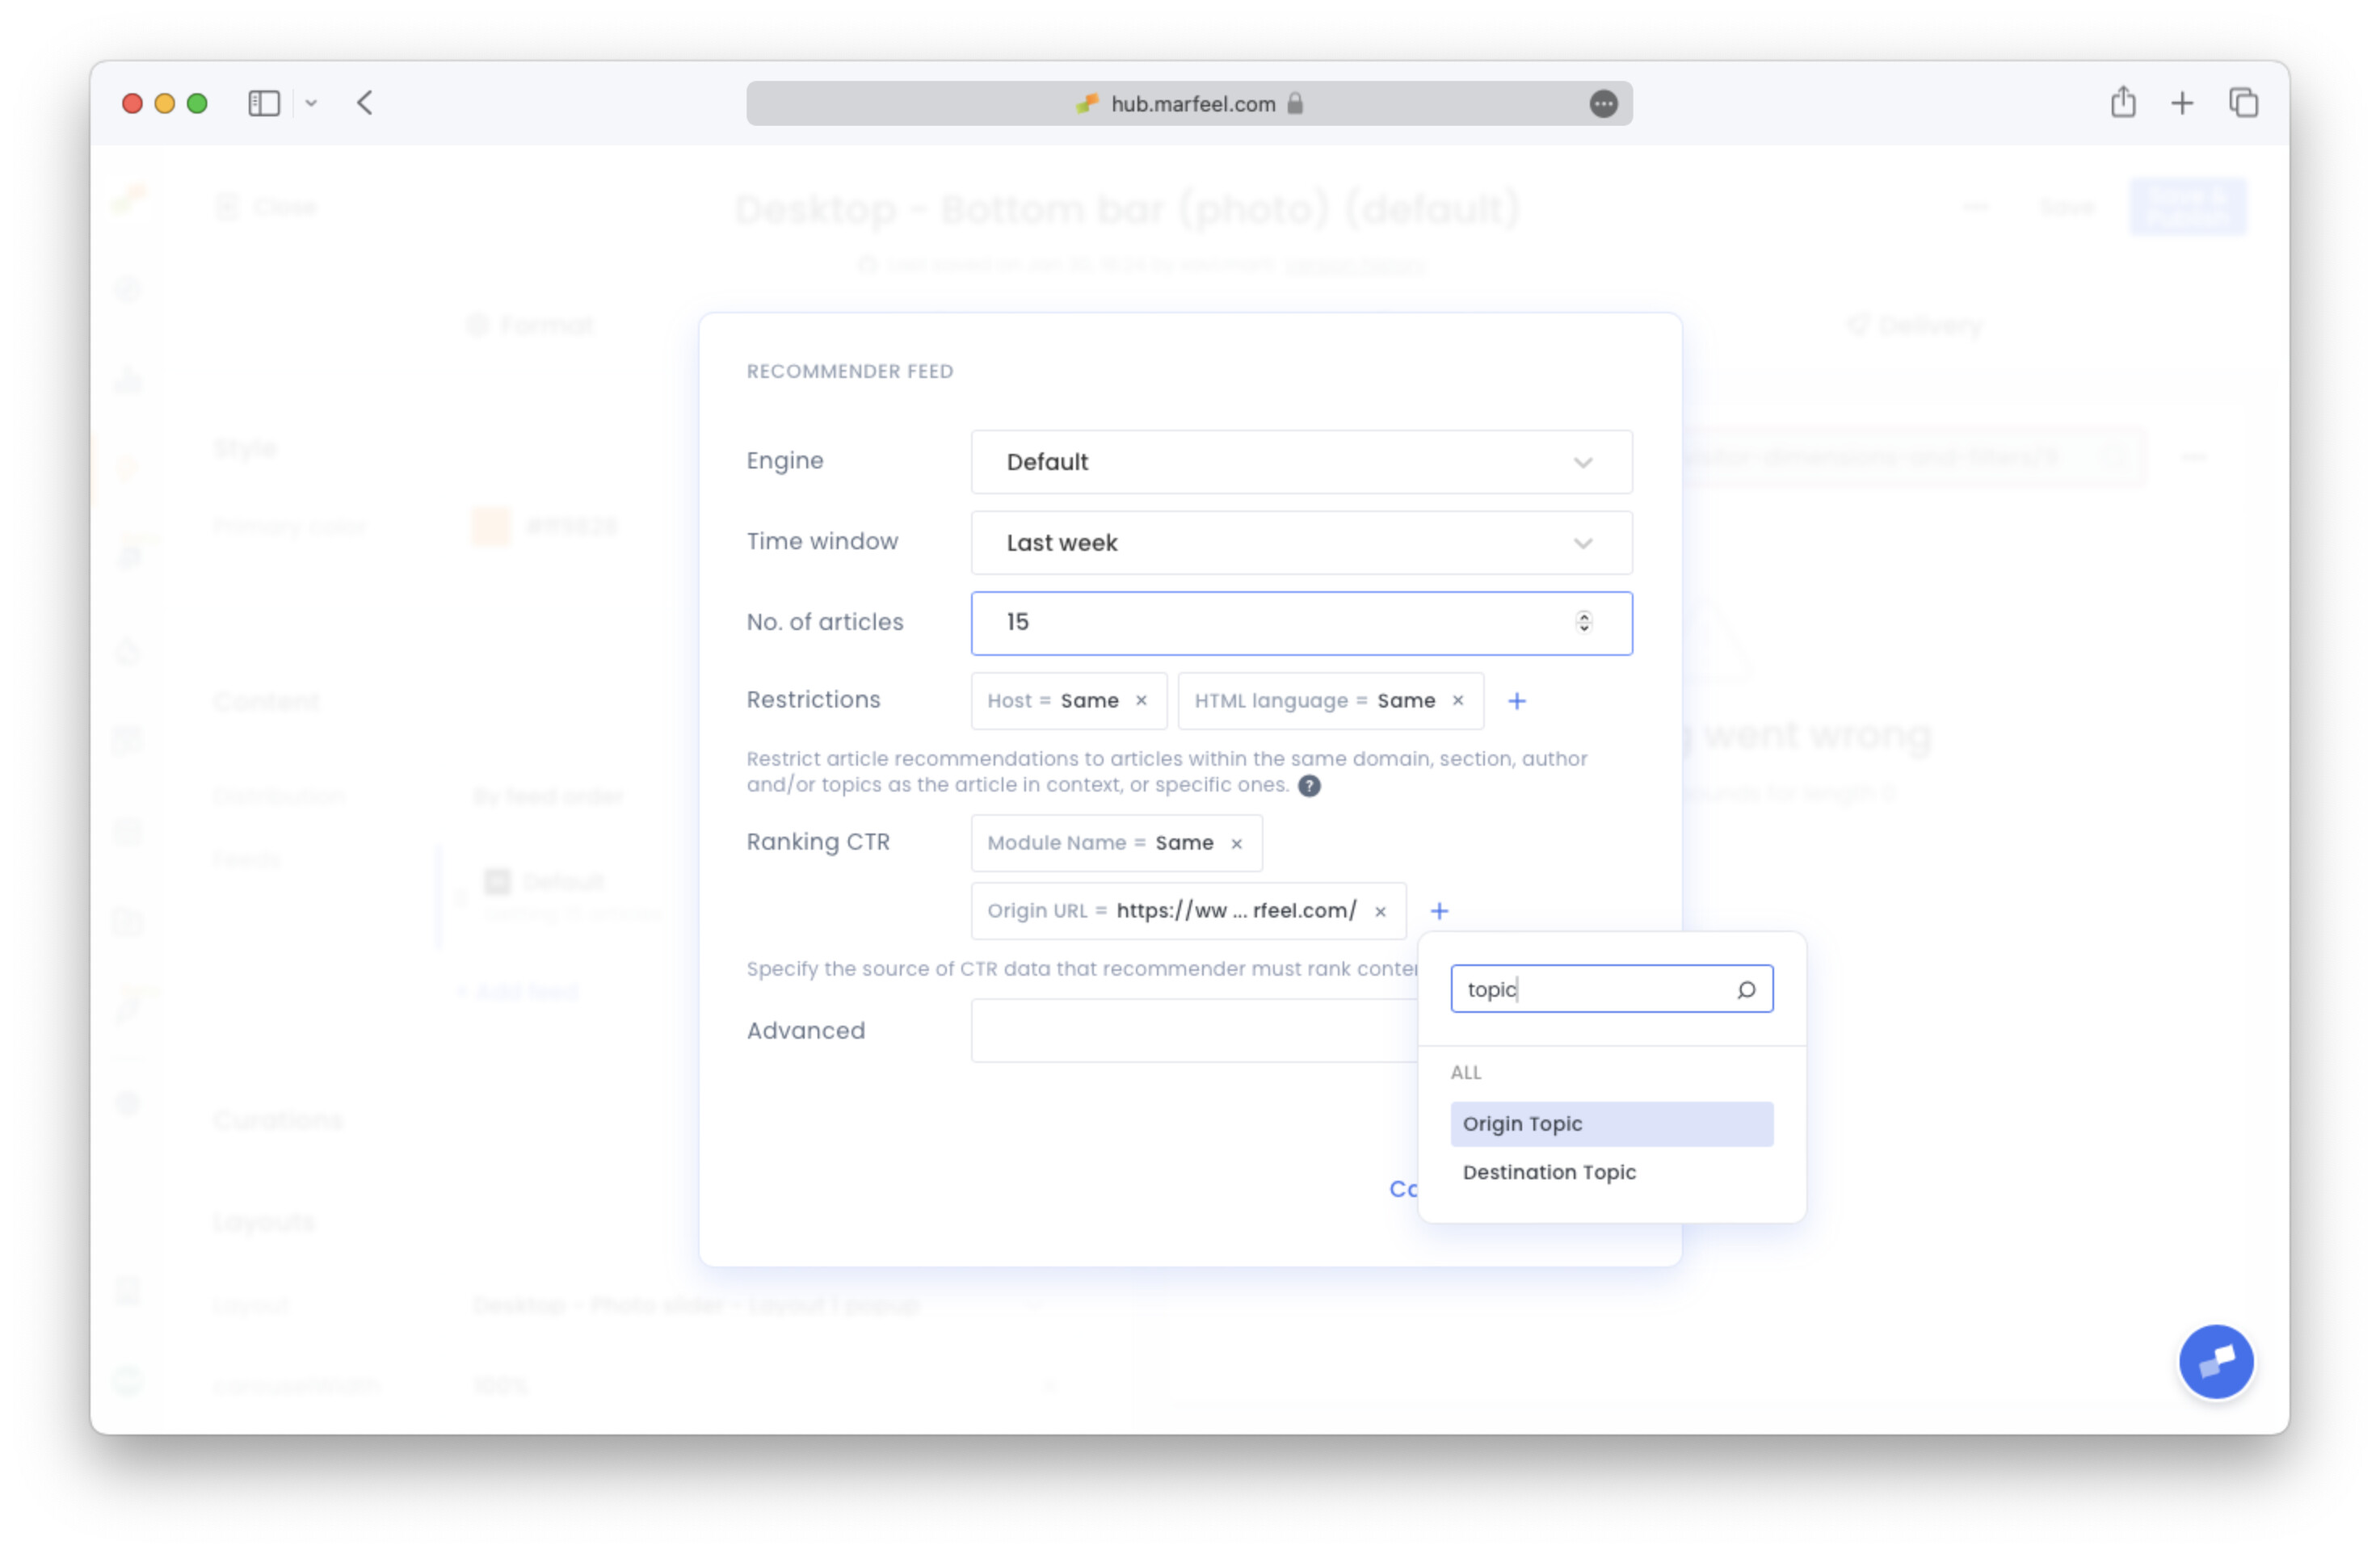Go back with the browser arrow

365,103
